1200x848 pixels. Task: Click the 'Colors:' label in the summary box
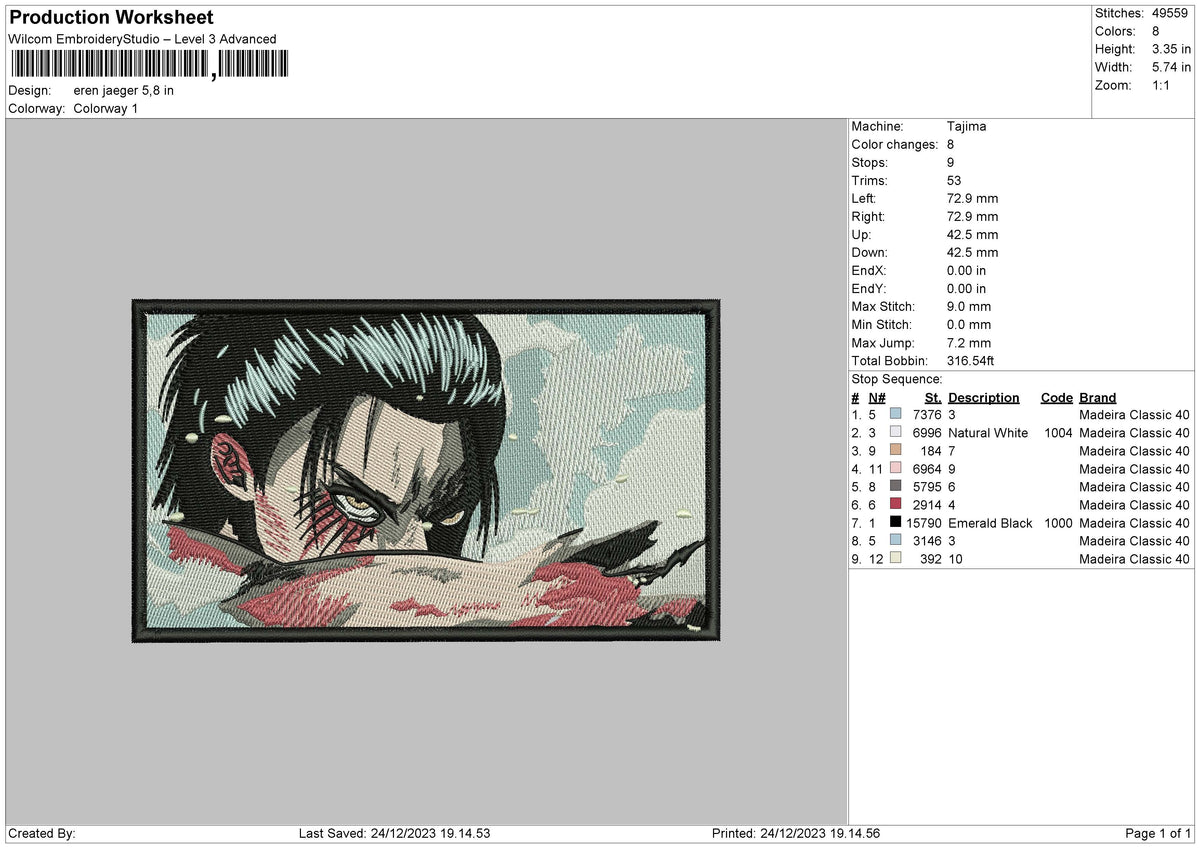pyautogui.click(x=1116, y=31)
